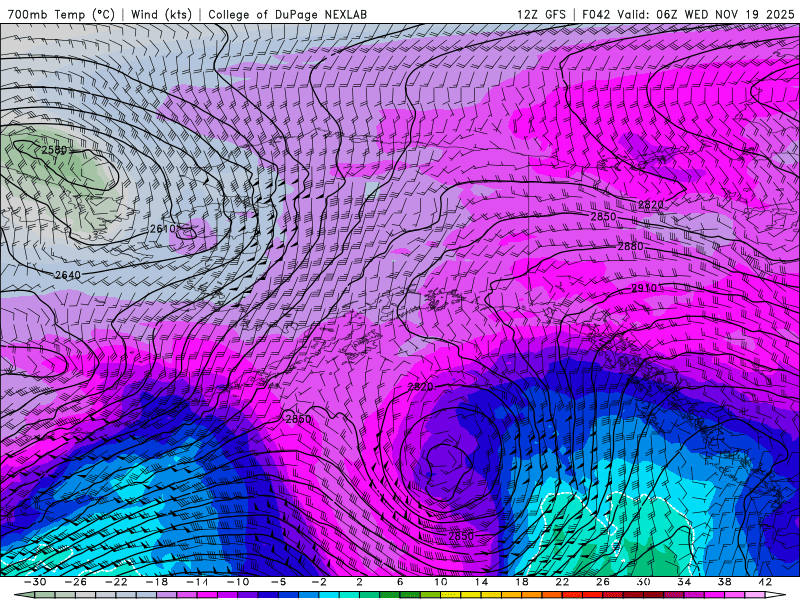Select the 2610 height contour label
Screen dimensions: 800x600
coord(163,229)
